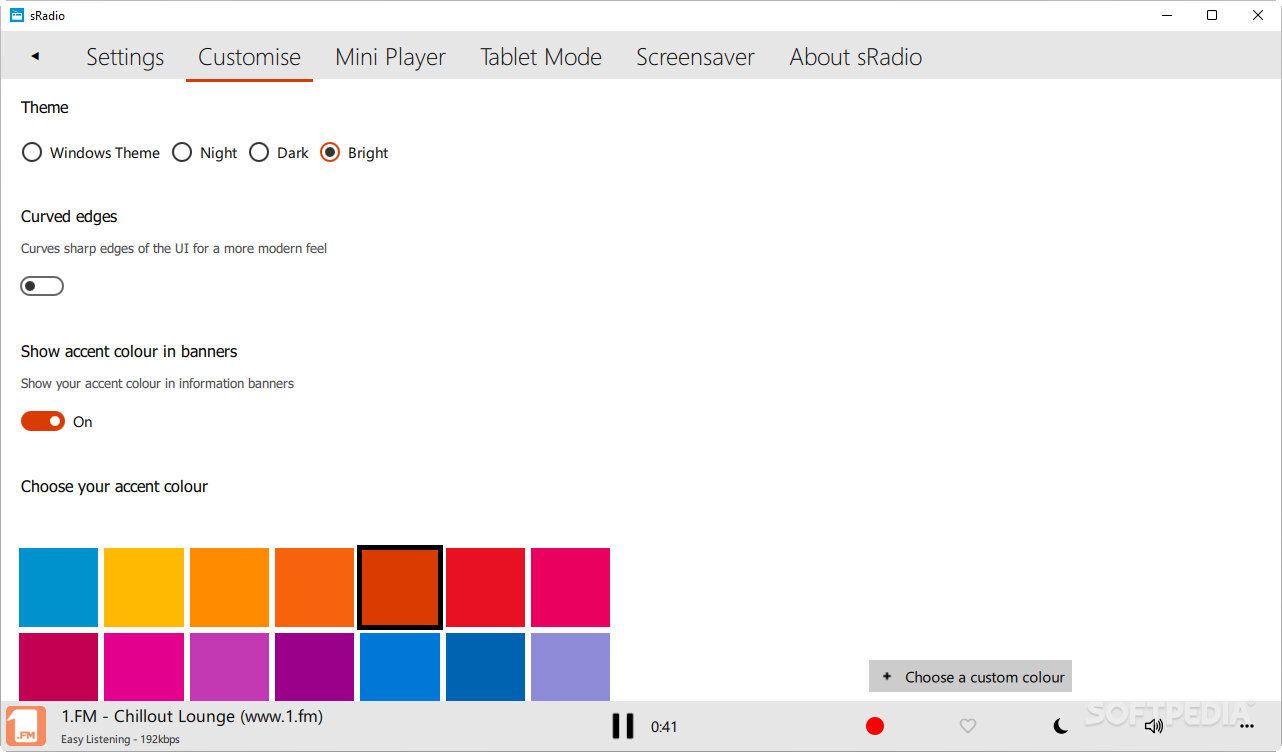Click the sRadio app icon in title bar

click(x=17, y=15)
